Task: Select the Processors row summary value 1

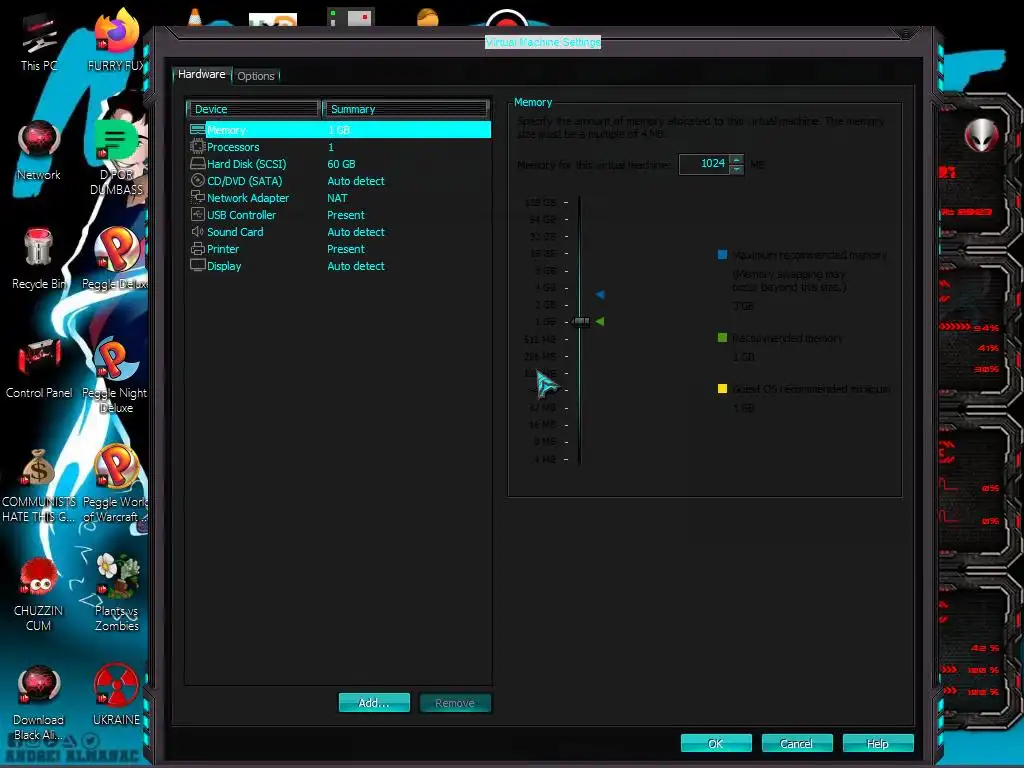Action: pyautogui.click(x=330, y=147)
